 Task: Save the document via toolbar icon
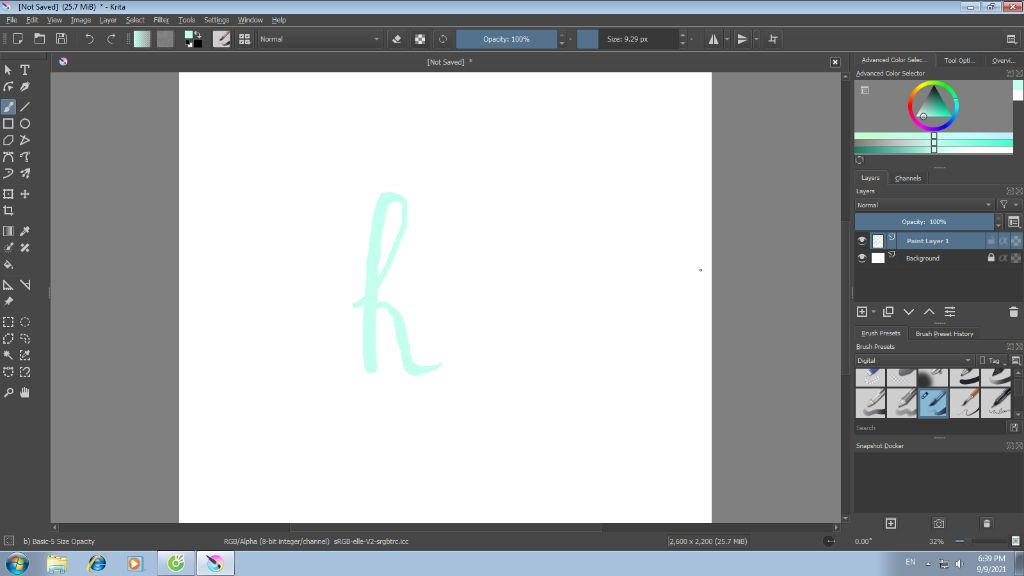pos(61,39)
